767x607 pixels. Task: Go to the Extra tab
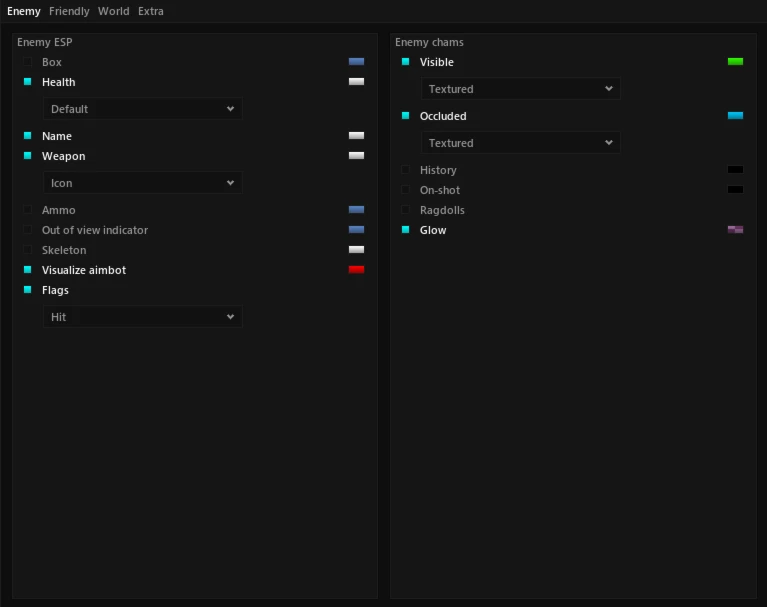[x=151, y=11]
